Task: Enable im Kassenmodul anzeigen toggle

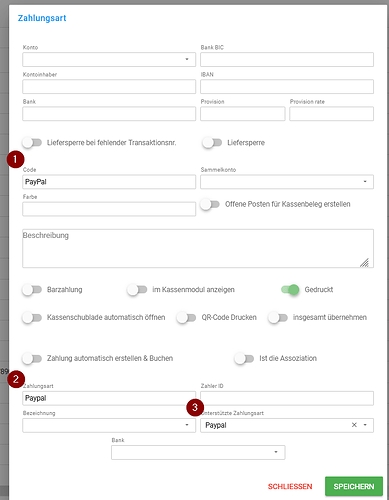Action: (137, 290)
